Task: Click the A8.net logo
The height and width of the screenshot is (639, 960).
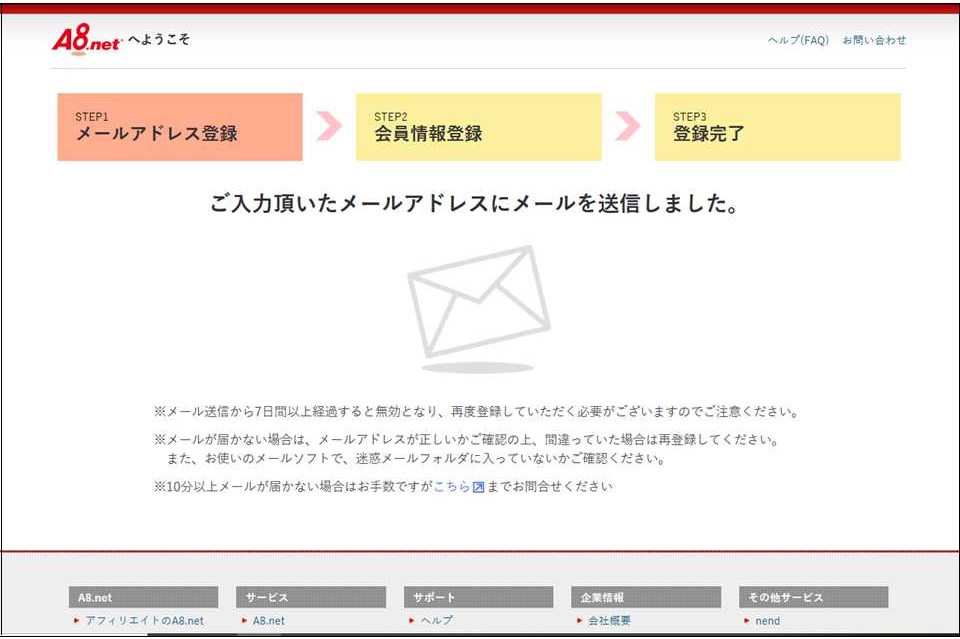Action: [x=87, y=40]
